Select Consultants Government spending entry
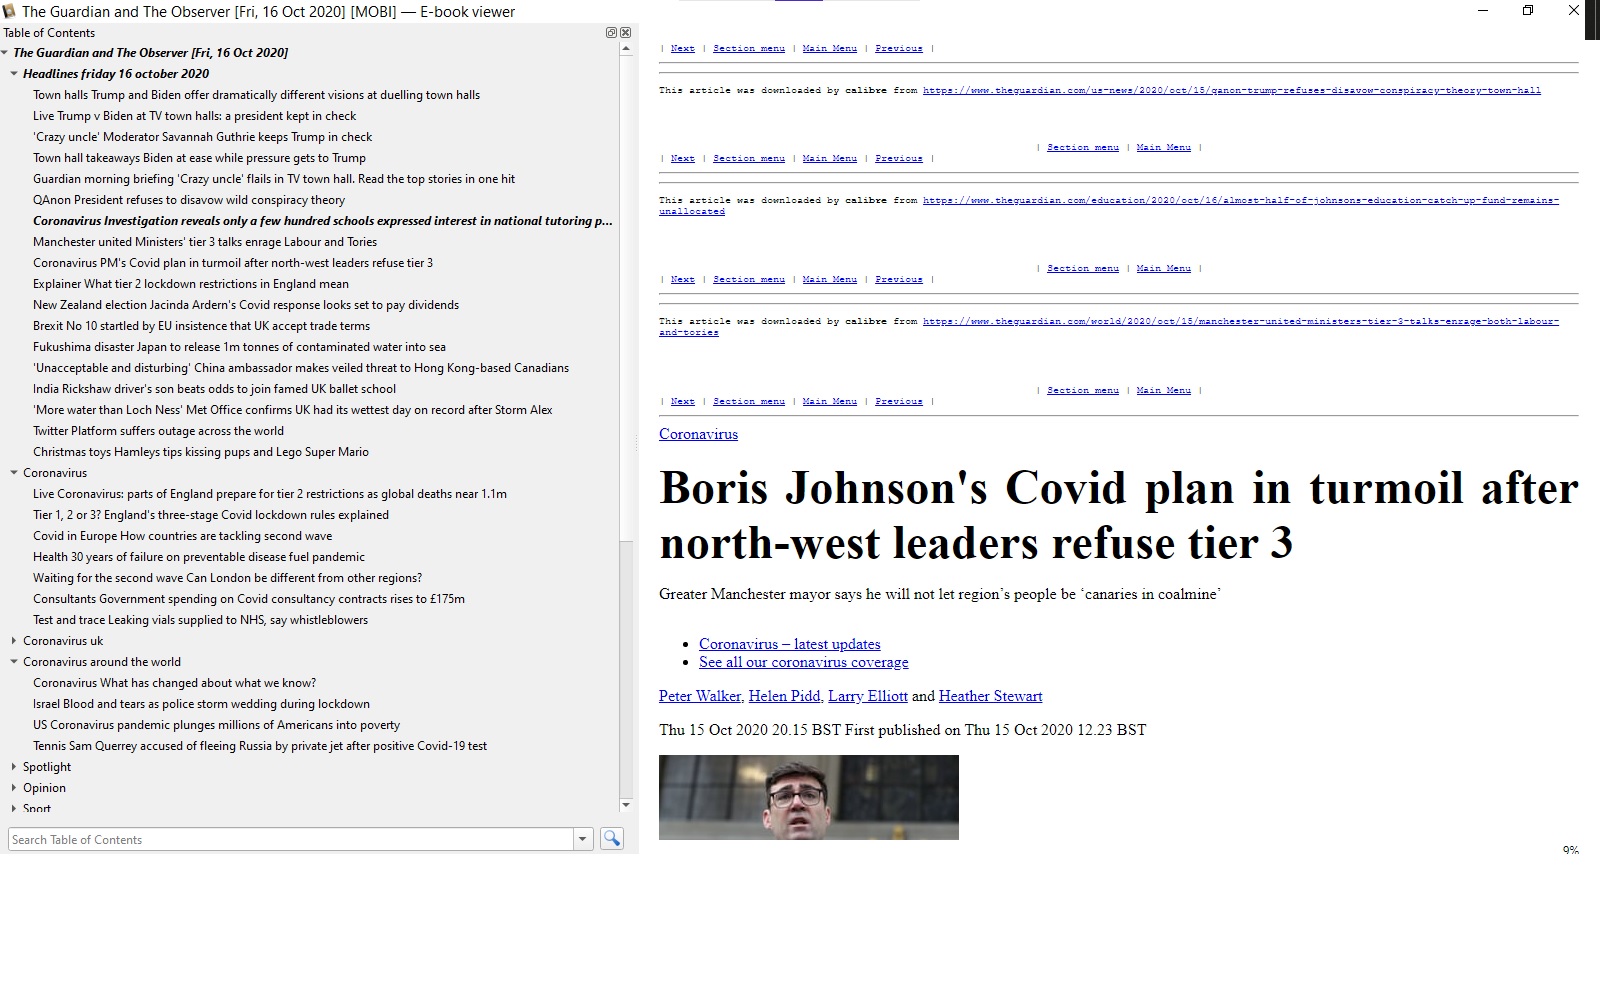Screen dimensions: 1600x984 (x=249, y=599)
